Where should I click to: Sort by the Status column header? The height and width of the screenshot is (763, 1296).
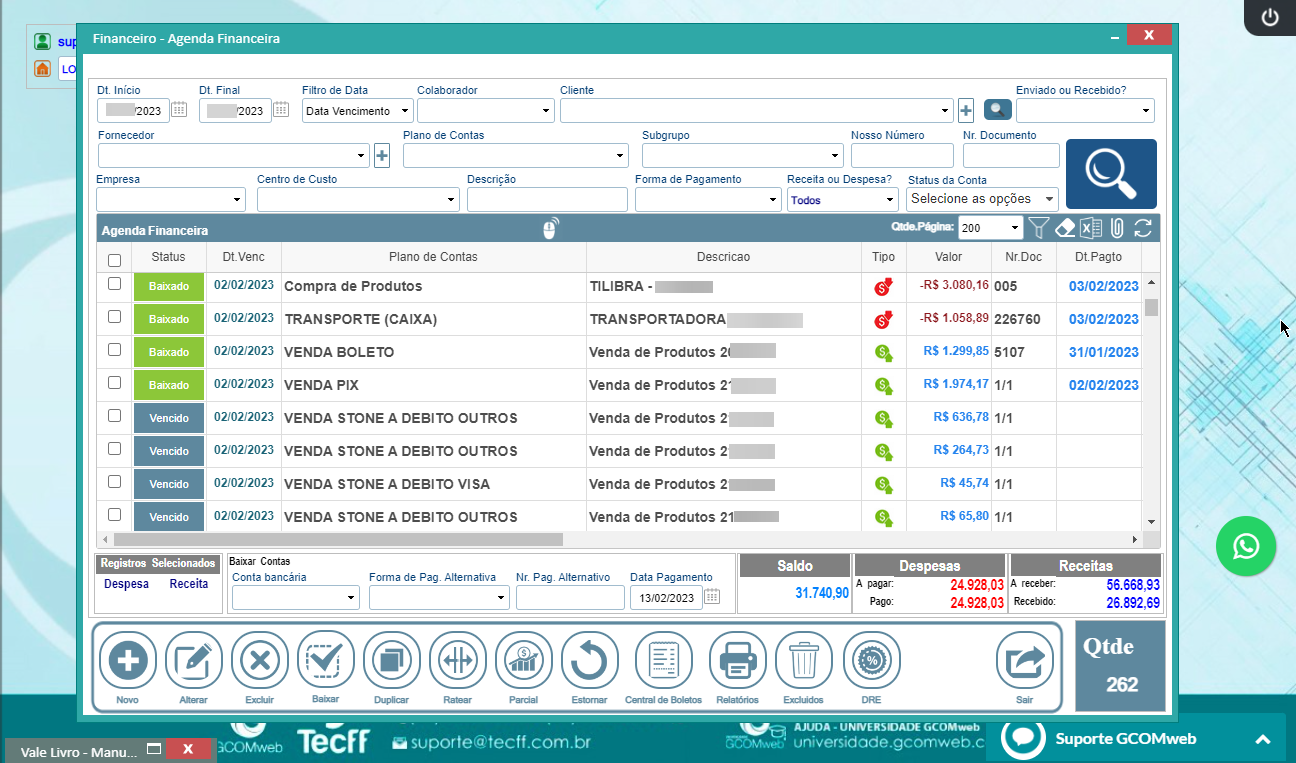click(x=169, y=257)
